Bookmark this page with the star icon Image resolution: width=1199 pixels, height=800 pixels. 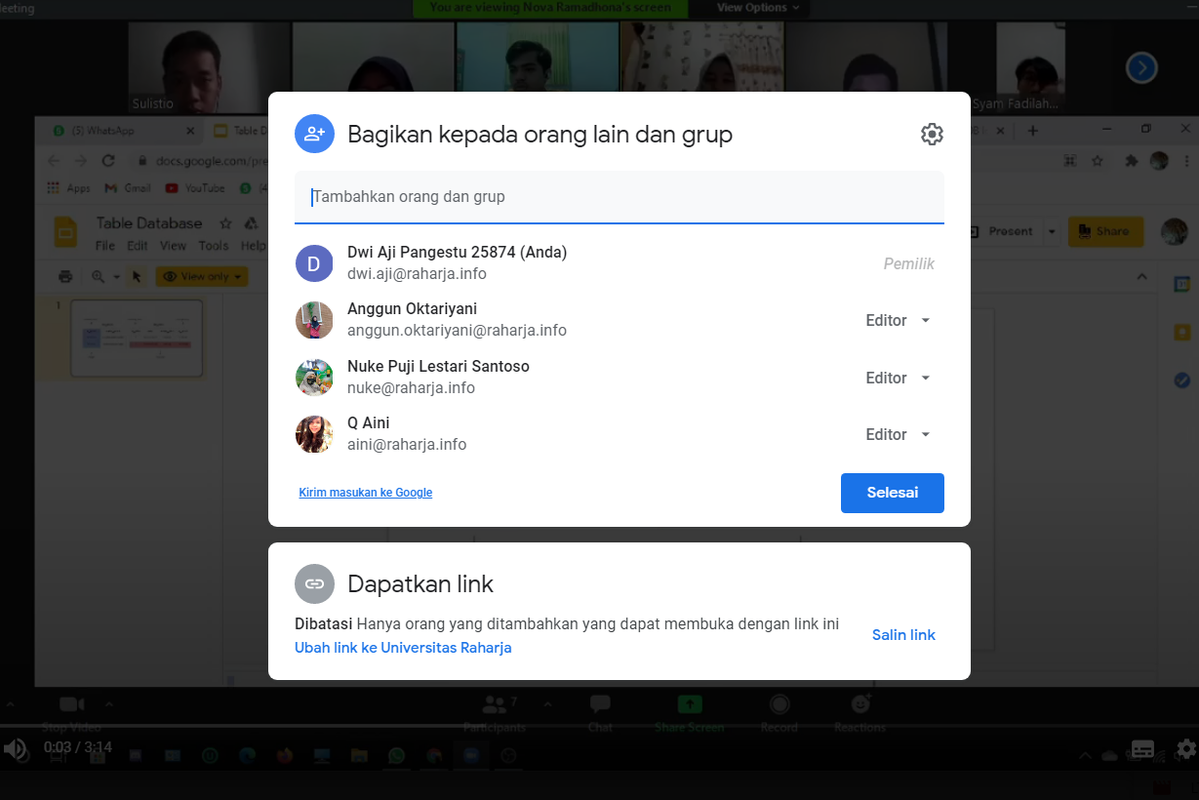click(x=1097, y=161)
